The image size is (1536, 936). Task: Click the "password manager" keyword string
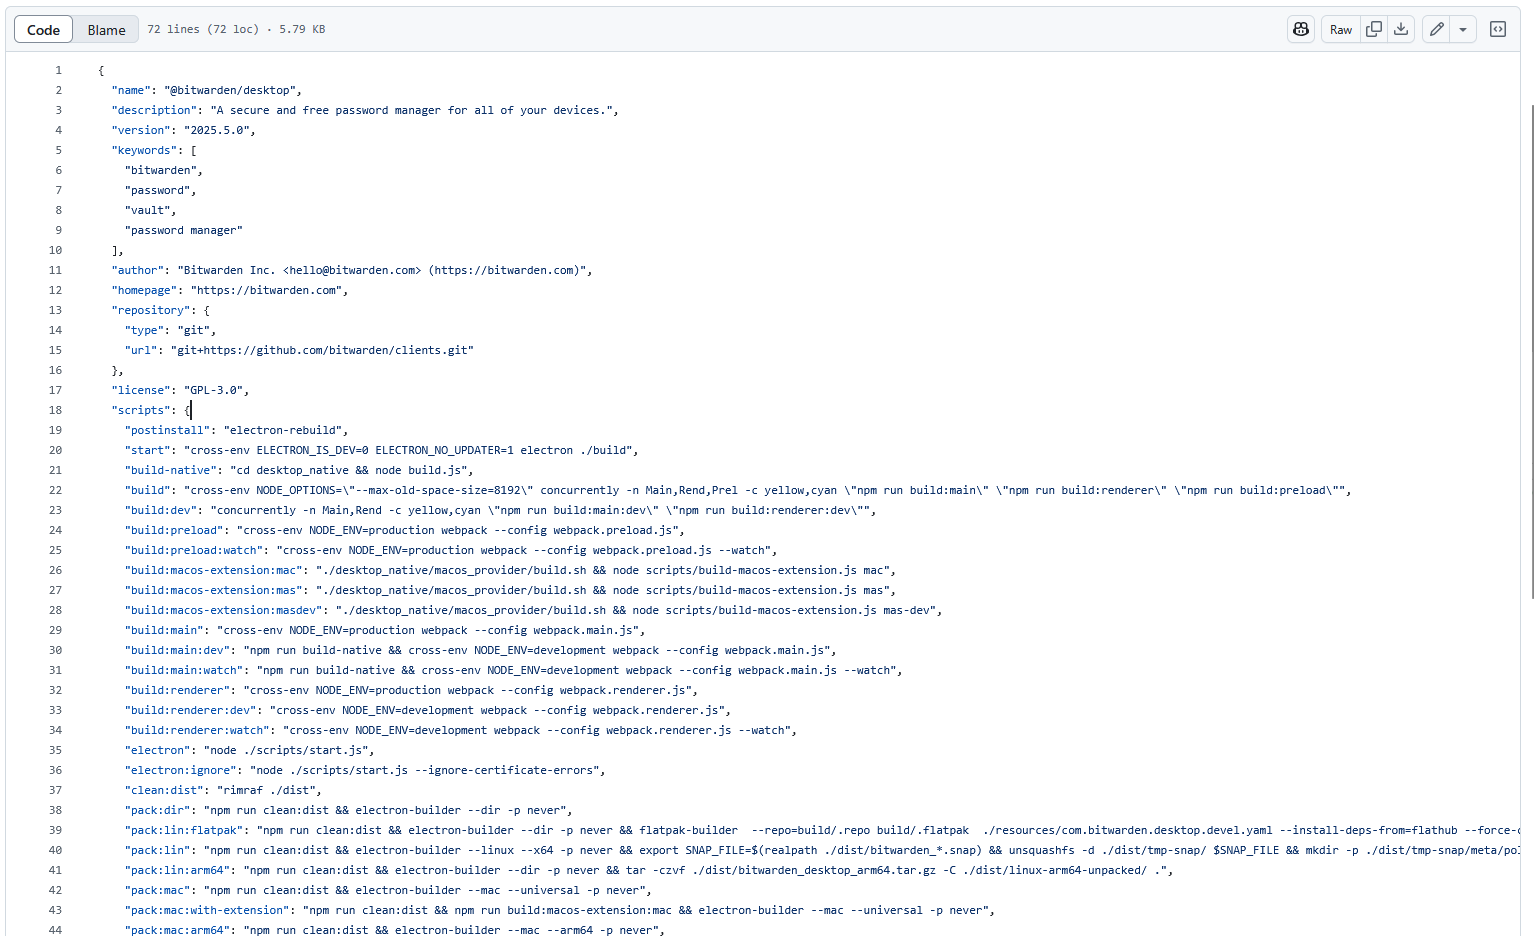(x=183, y=230)
